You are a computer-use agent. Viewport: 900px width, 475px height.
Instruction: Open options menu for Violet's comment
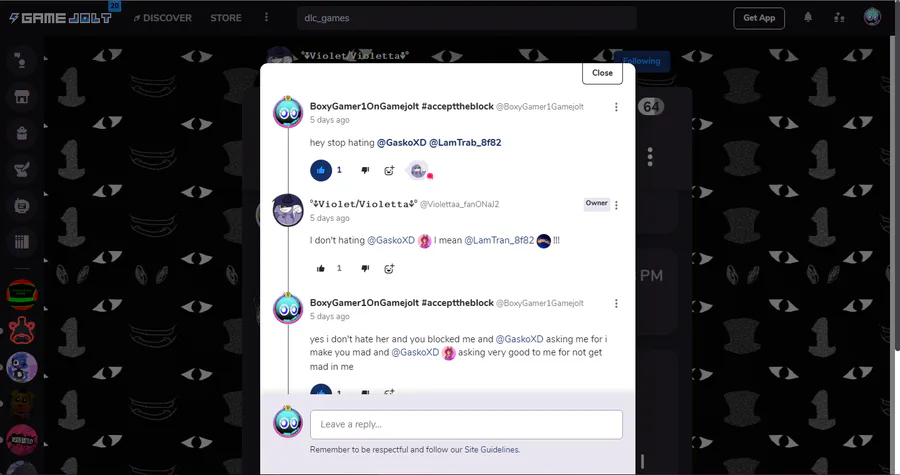click(616, 205)
